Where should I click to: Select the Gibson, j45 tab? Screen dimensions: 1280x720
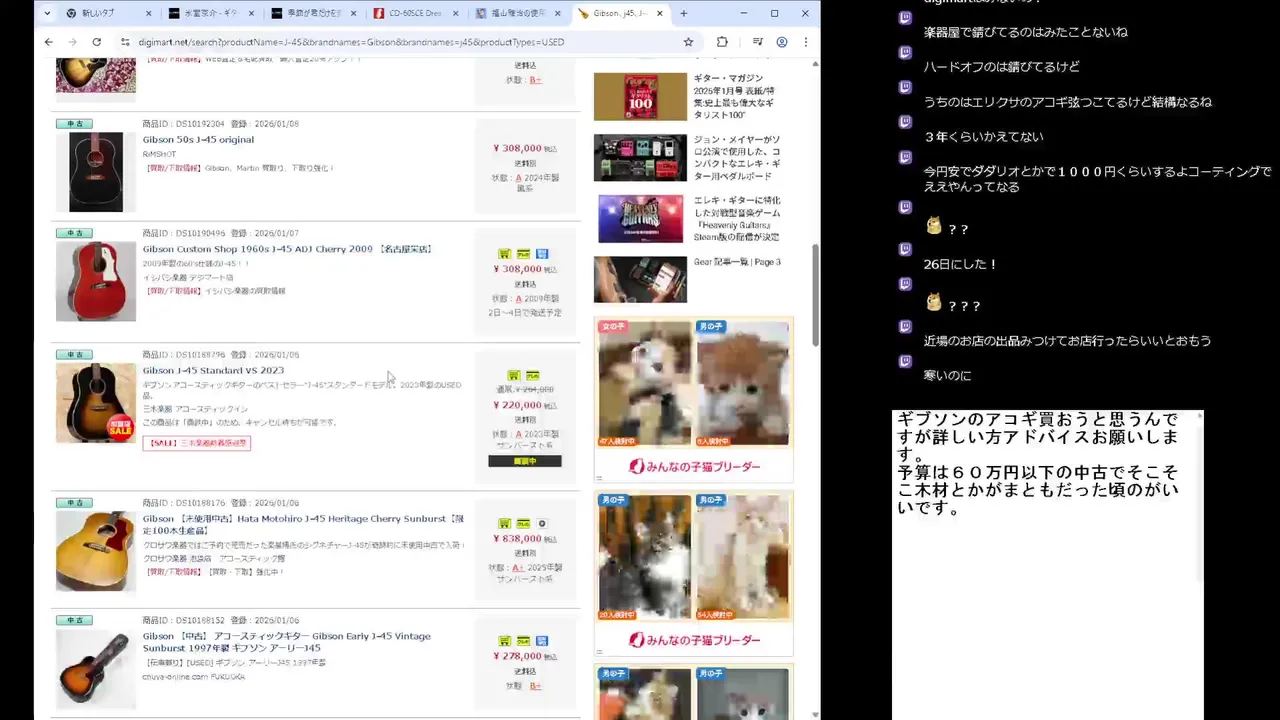tap(620, 13)
